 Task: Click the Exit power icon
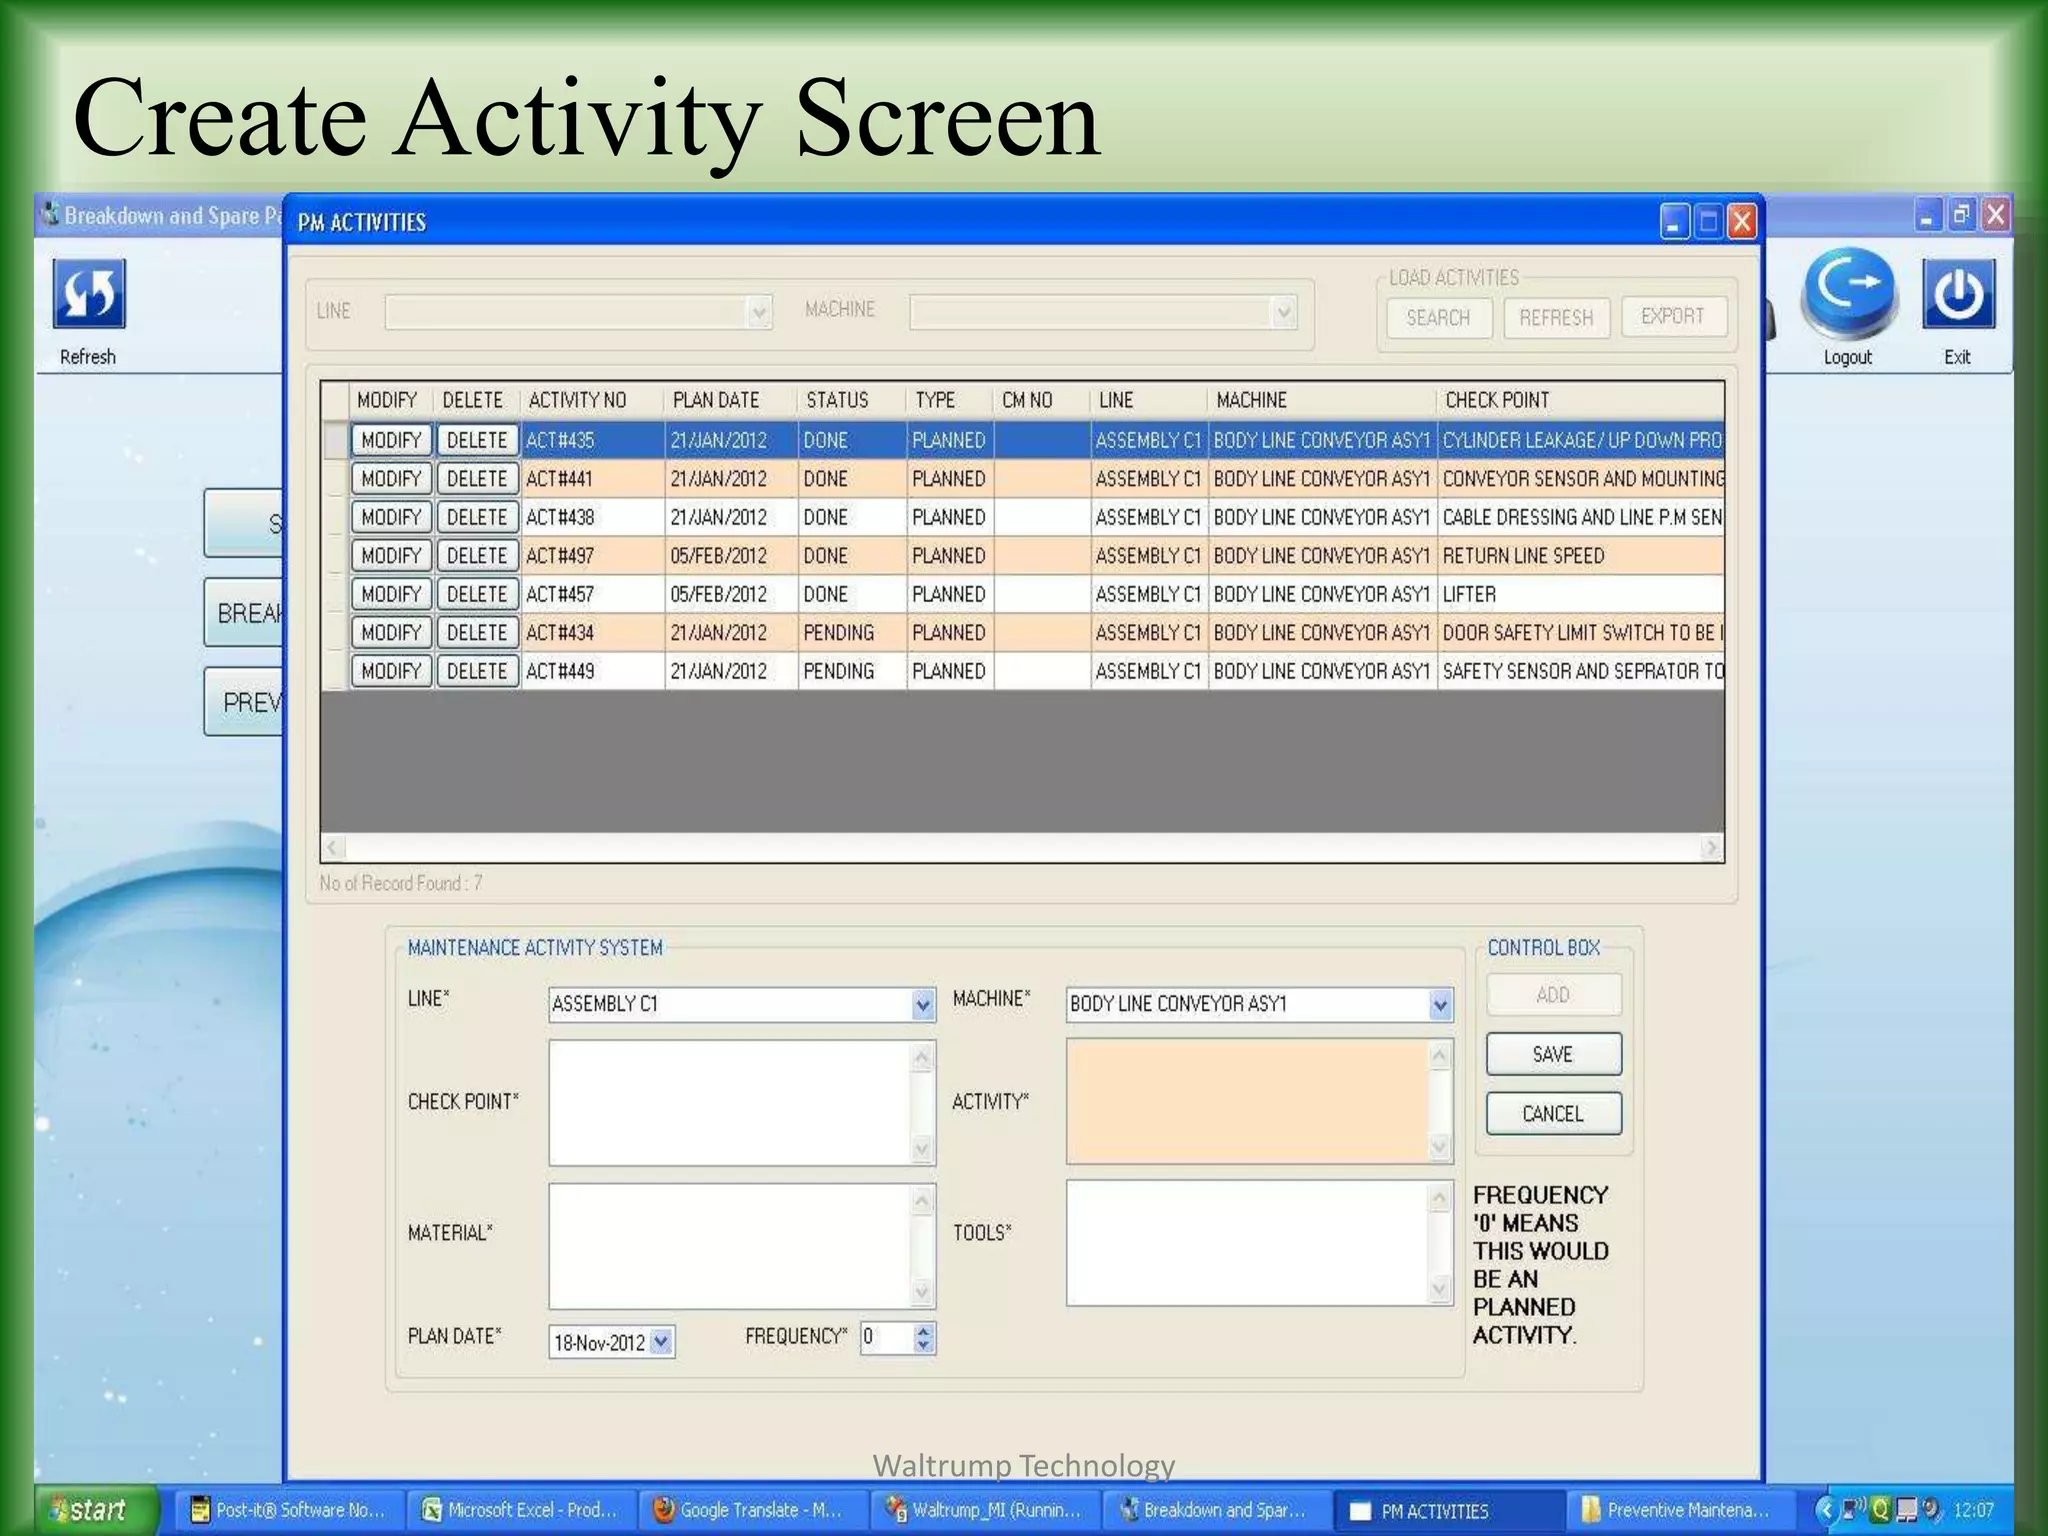pyautogui.click(x=1958, y=294)
